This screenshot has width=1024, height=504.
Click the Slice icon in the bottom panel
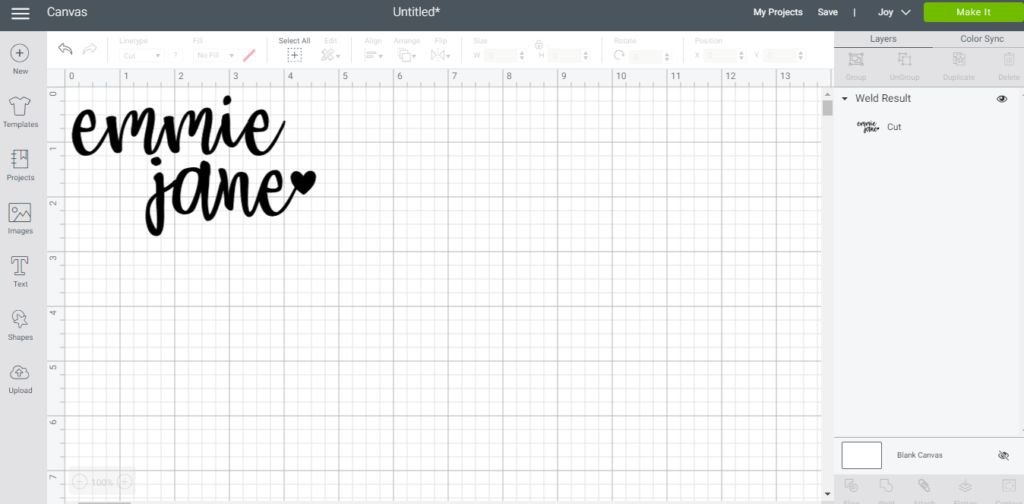tap(851, 486)
